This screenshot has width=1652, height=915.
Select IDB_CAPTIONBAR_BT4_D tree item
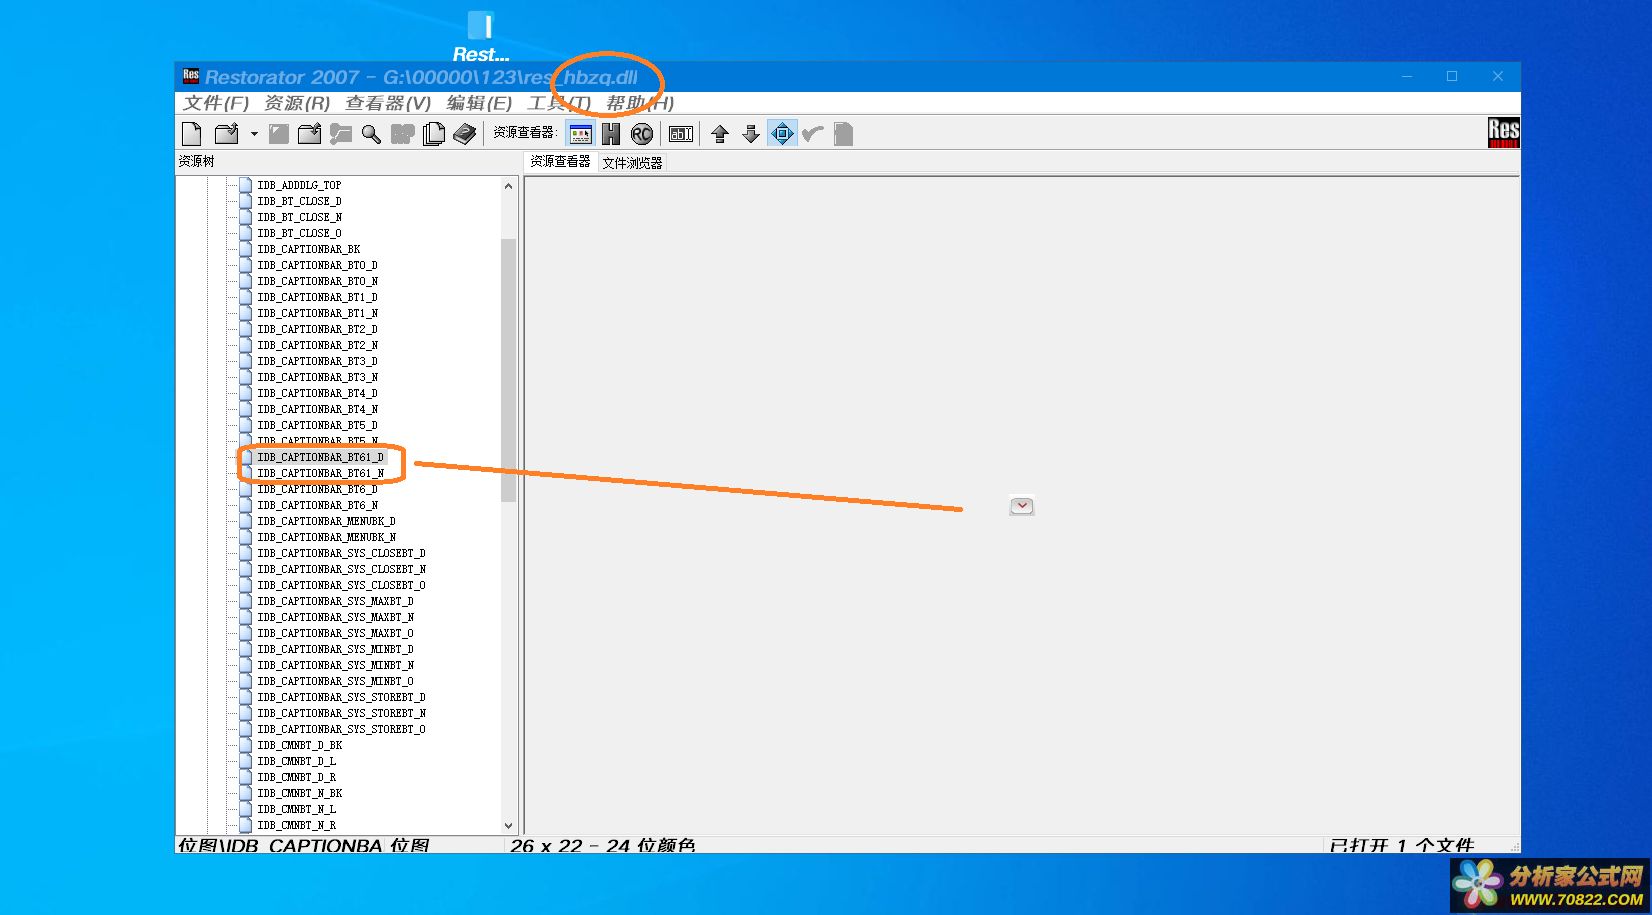click(x=317, y=393)
